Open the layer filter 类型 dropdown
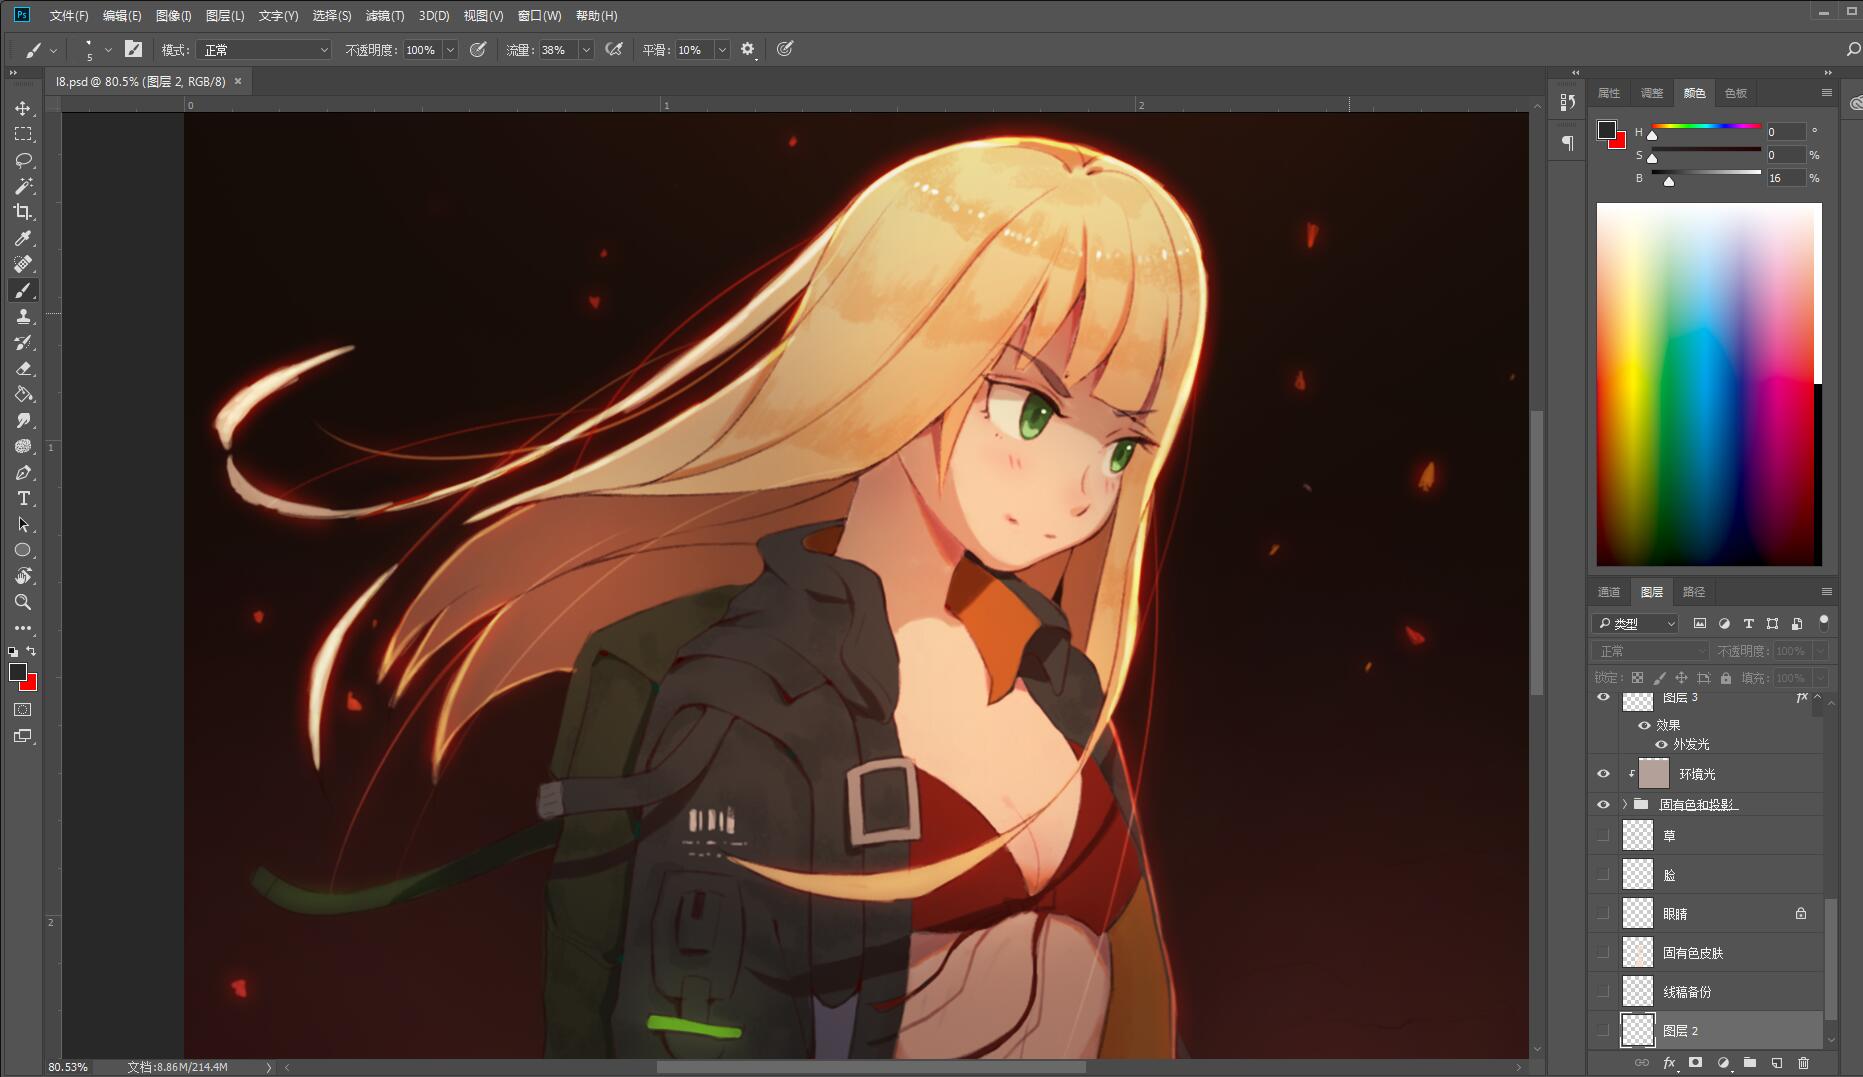 pos(1636,624)
